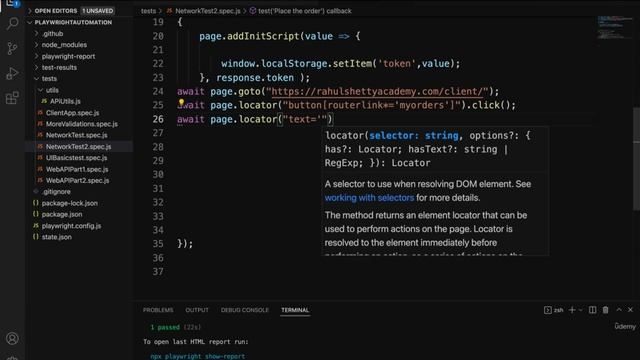Open the .gitignore file
Viewport: 640px width, 360px height.
[x=56, y=191]
